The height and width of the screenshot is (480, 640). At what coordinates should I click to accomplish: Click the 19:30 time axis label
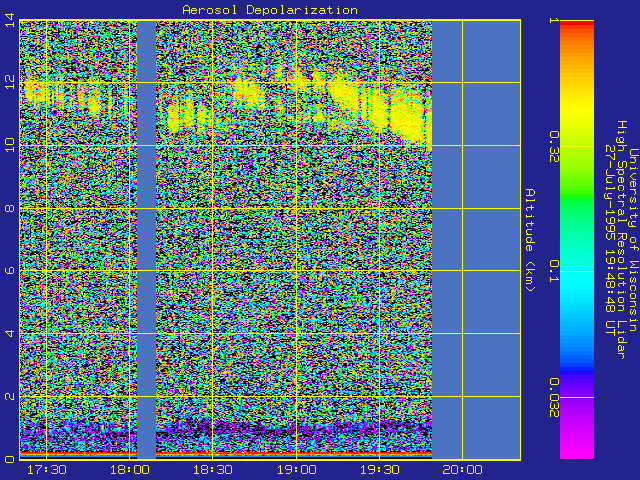[379, 470]
